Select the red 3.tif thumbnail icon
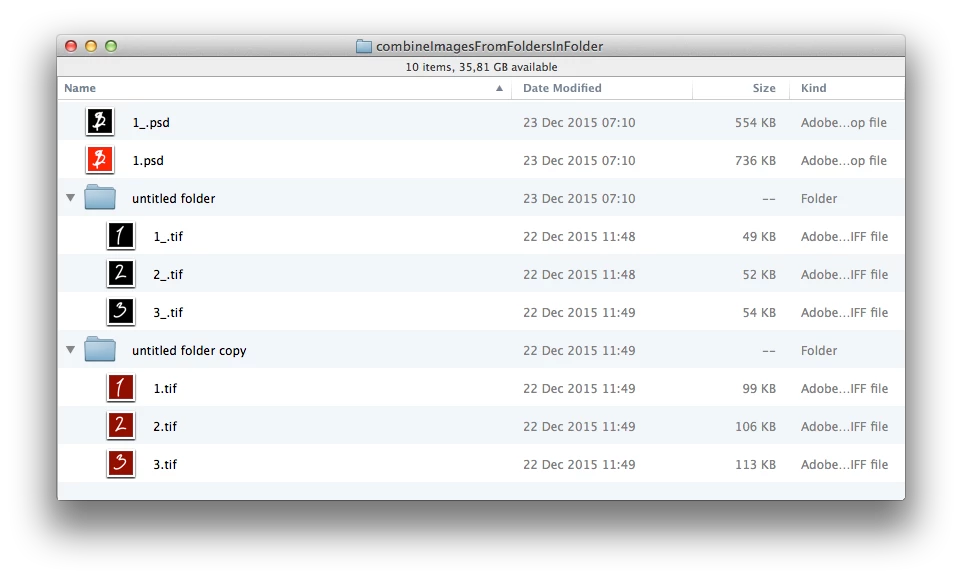The image size is (962, 579). point(121,464)
